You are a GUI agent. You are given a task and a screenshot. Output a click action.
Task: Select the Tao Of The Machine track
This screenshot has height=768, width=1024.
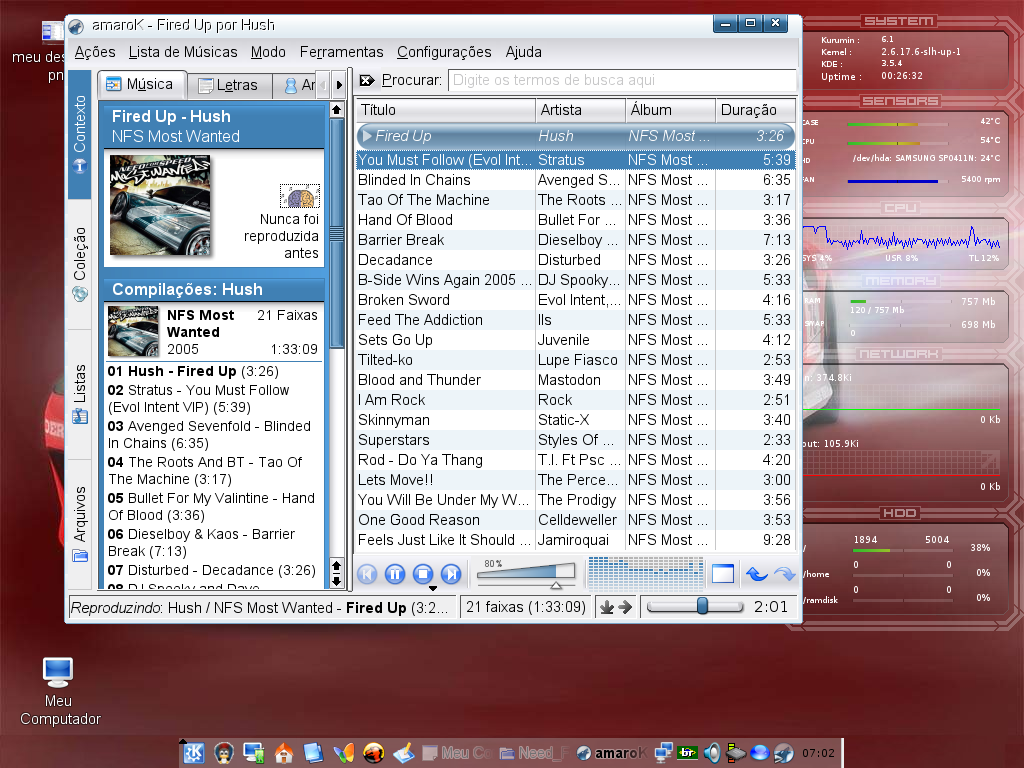(575, 200)
